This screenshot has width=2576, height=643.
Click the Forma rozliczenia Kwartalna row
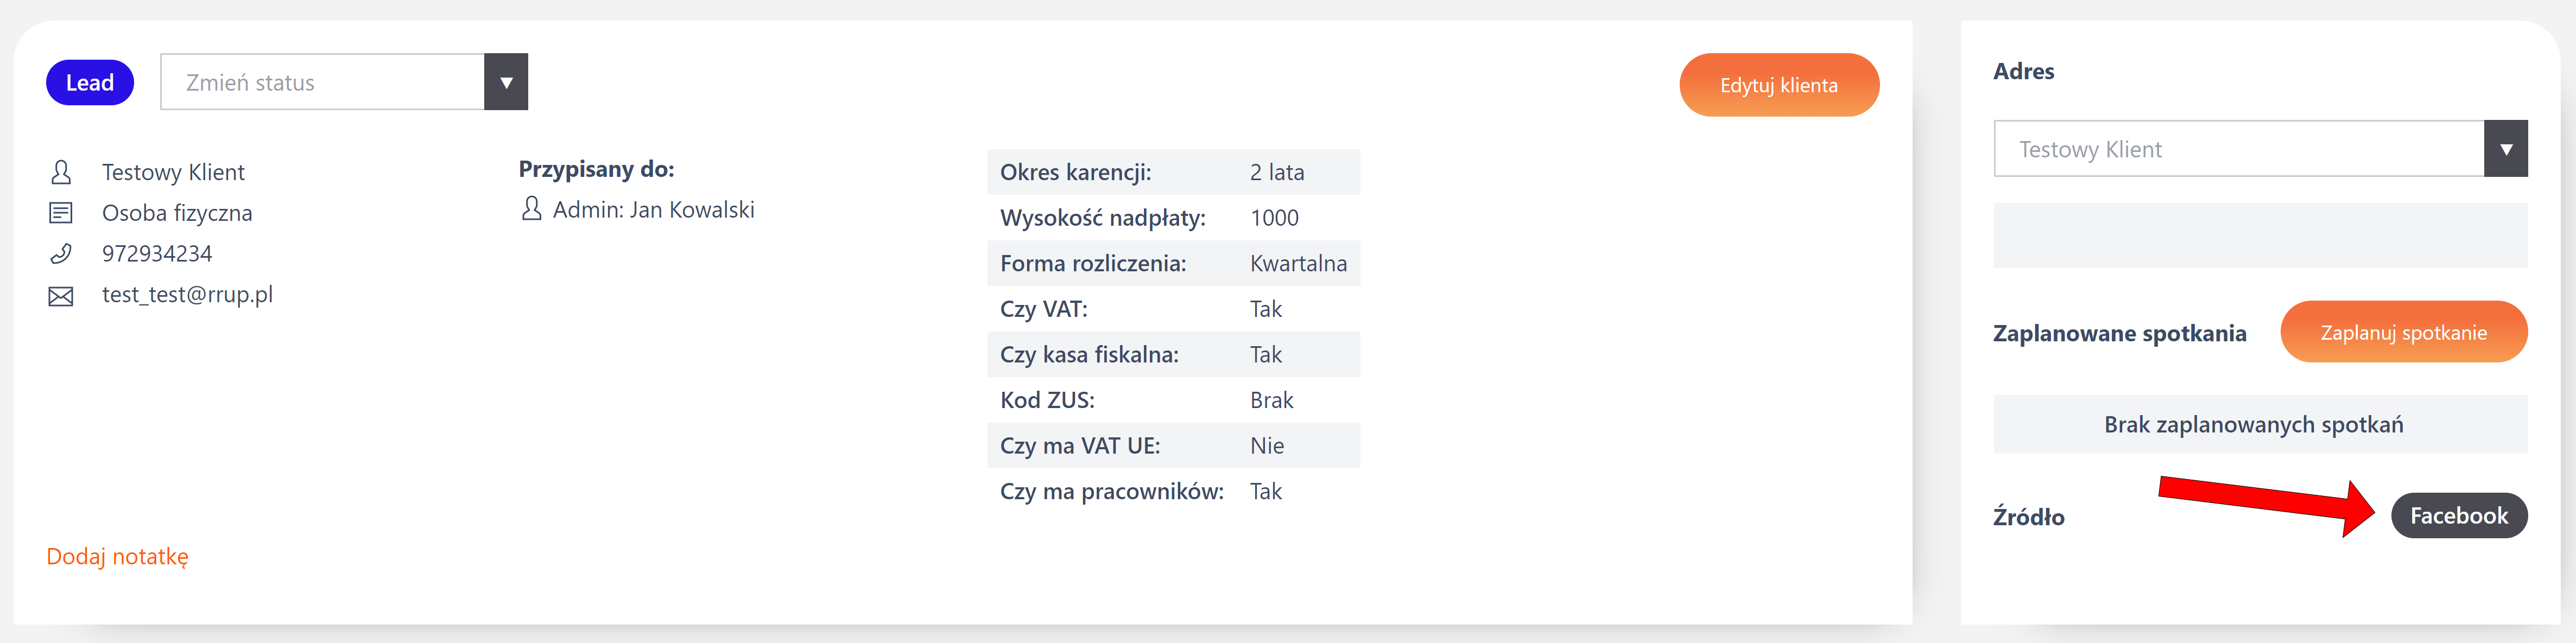[x=1172, y=263]
